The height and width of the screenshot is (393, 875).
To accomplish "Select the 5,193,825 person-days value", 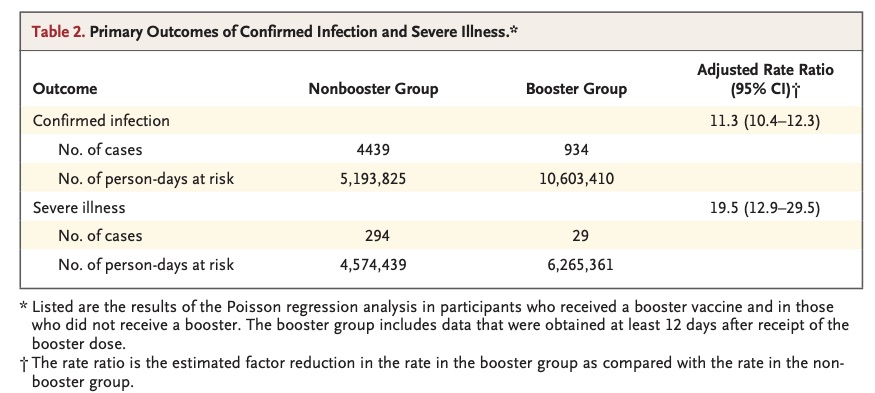I will click(372, 179).
